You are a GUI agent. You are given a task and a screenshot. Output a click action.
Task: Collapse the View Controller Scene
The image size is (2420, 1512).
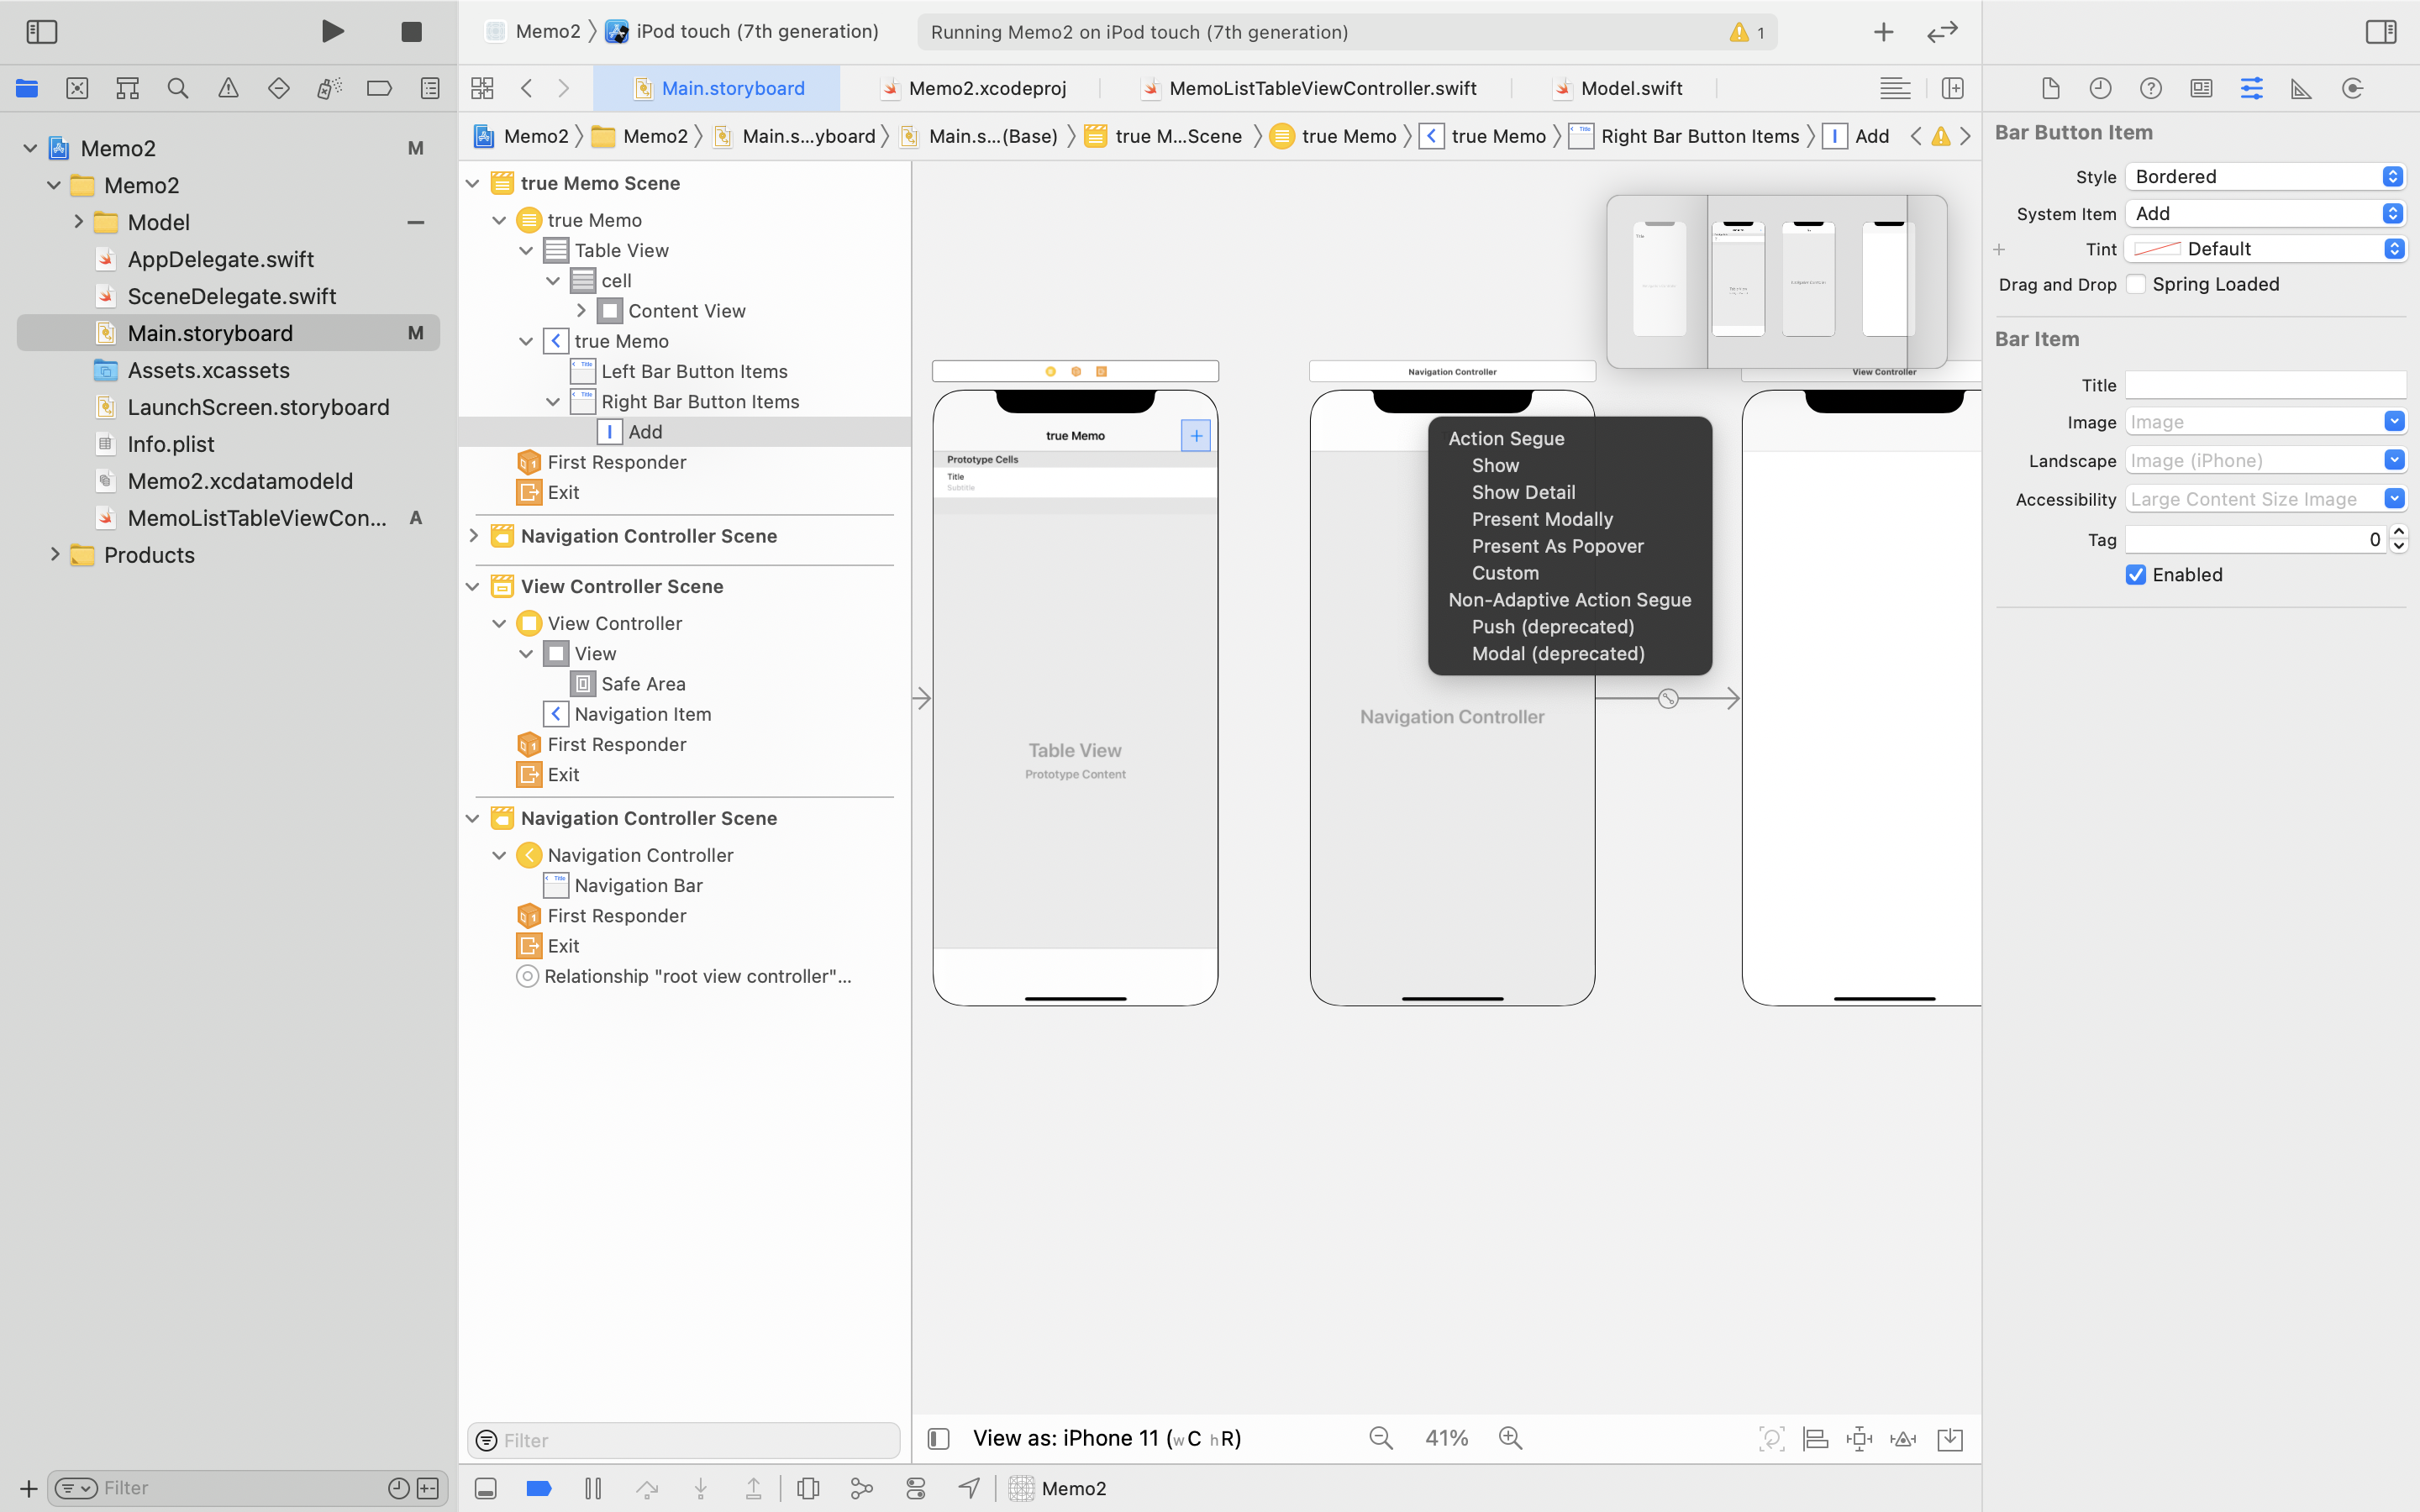pyautogui.click(x=473, y=586)
